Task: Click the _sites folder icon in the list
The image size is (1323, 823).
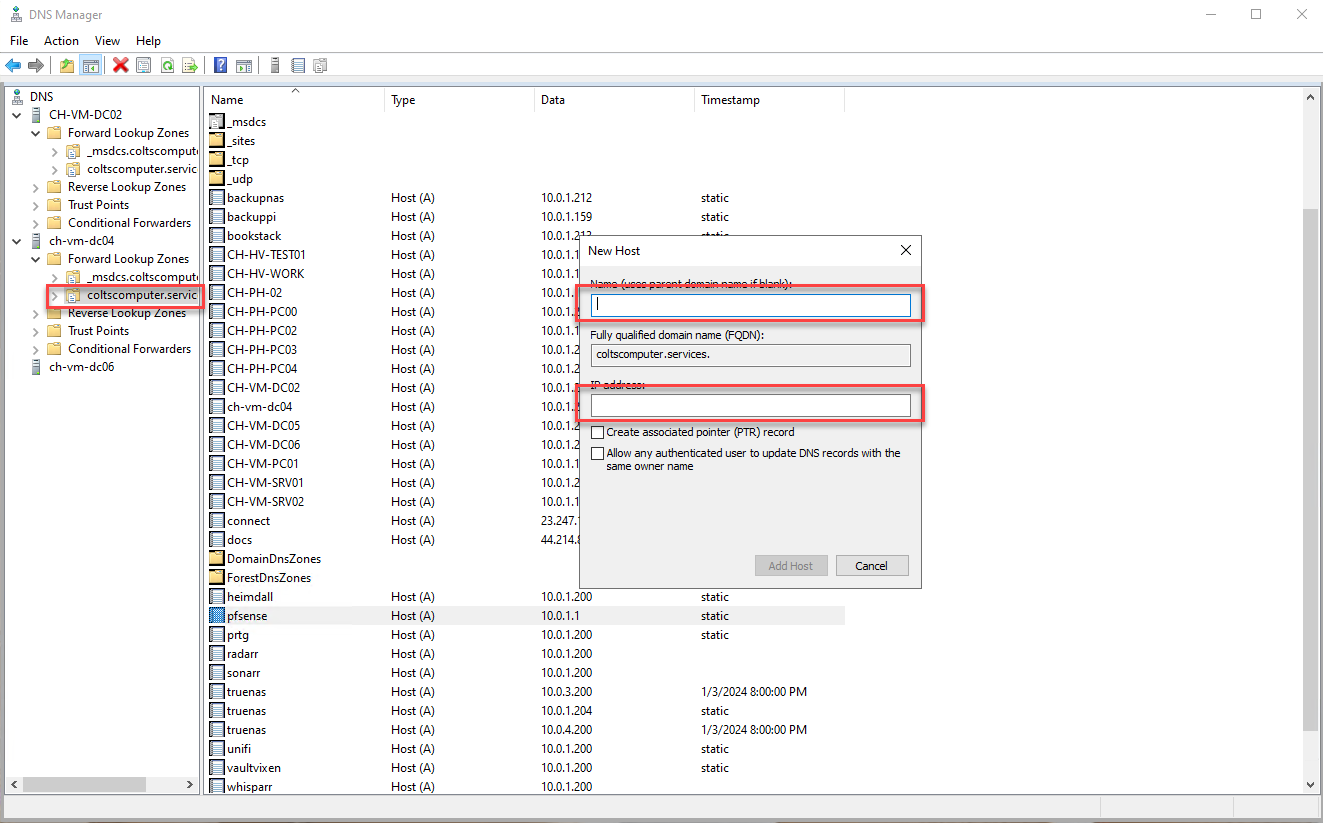Action: pyautogui.click(x=218, y=141)
